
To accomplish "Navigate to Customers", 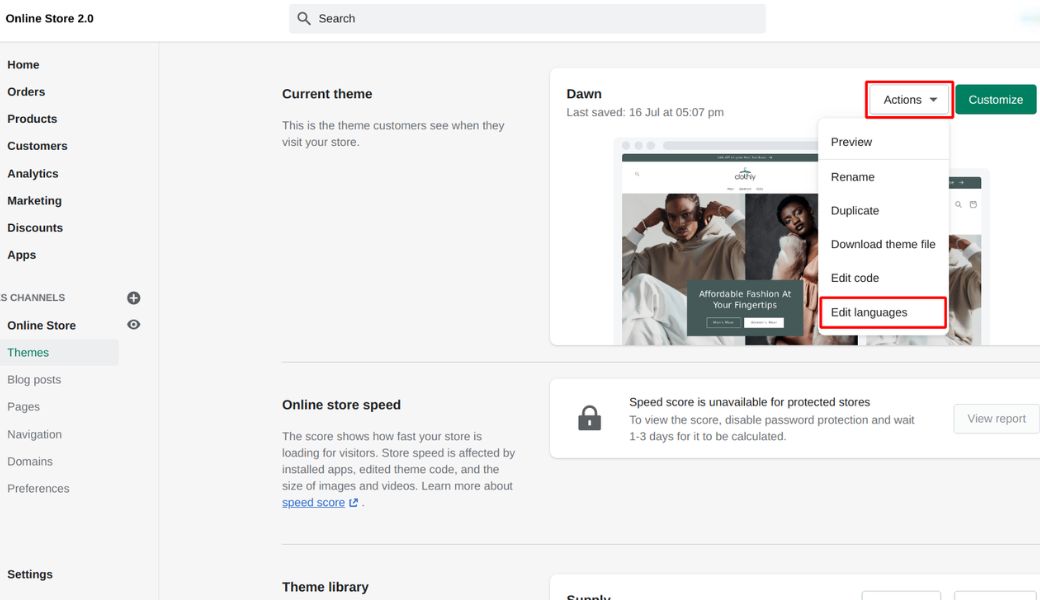I will point(37,146).
